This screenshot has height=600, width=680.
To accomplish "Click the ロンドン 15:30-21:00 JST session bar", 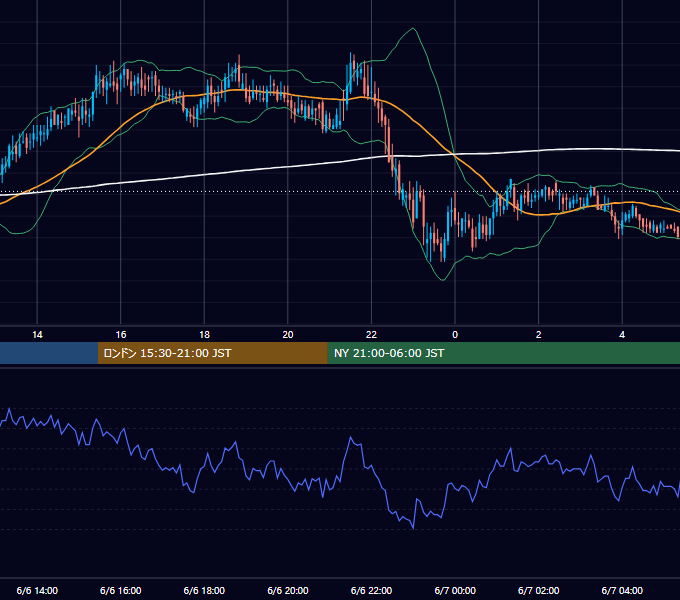I will (212, 353).
